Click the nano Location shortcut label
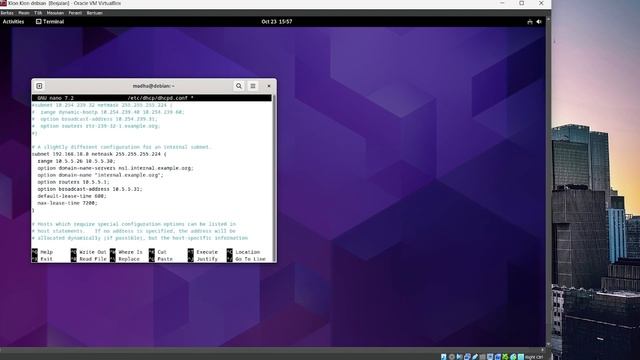 coord(248,252)
